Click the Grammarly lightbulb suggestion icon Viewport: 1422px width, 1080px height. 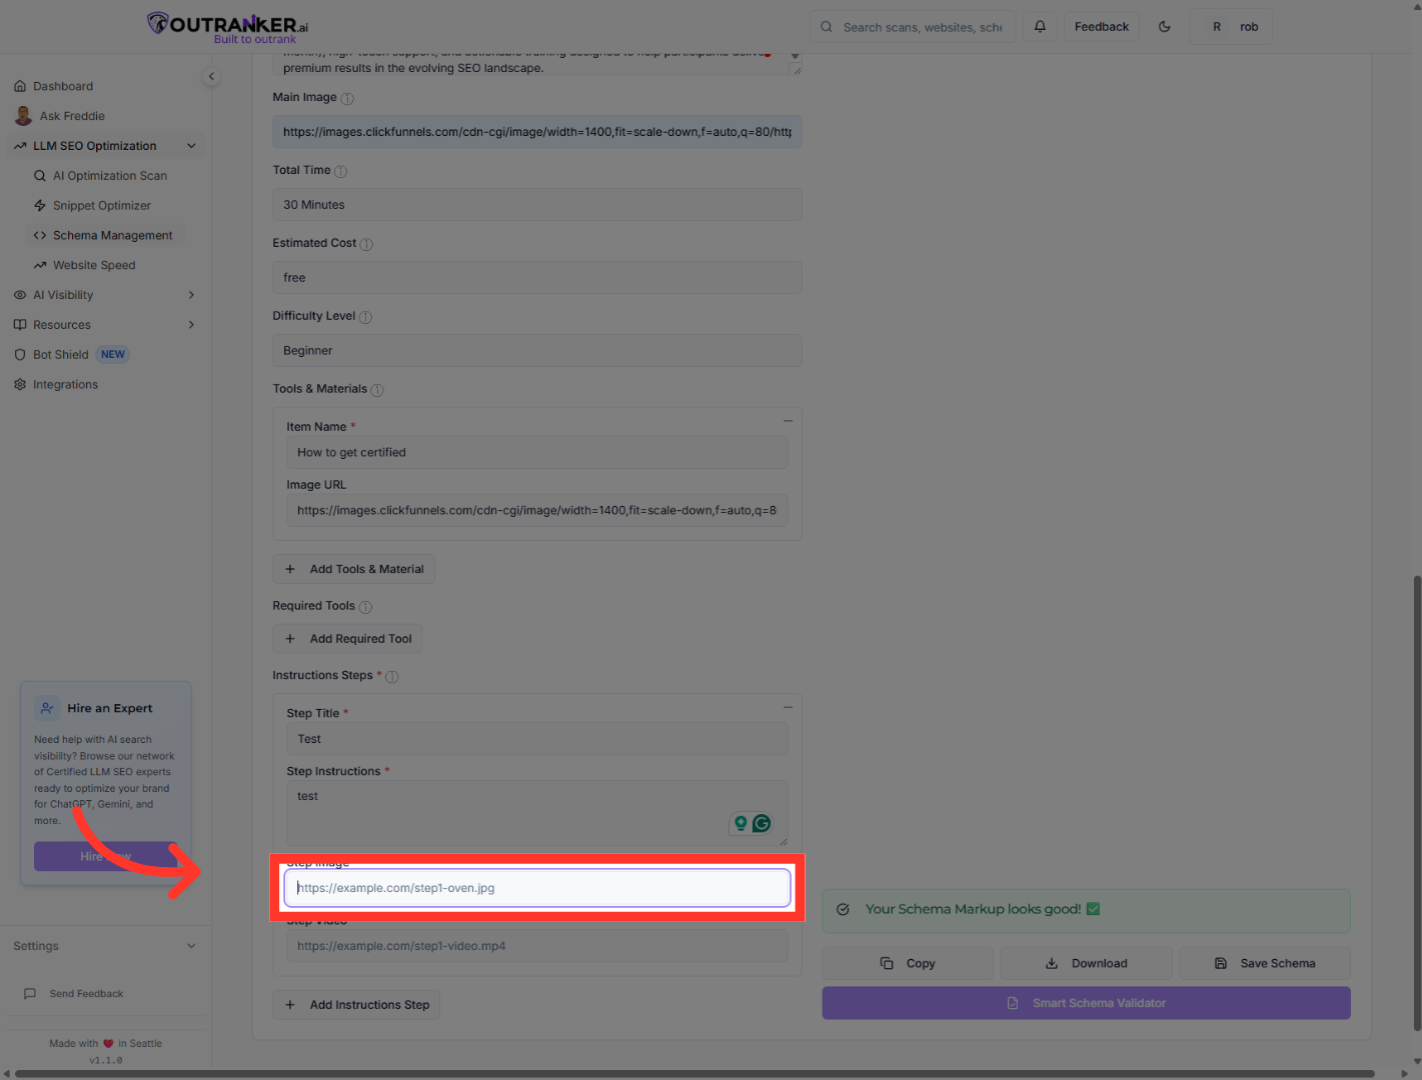[741, 823]
